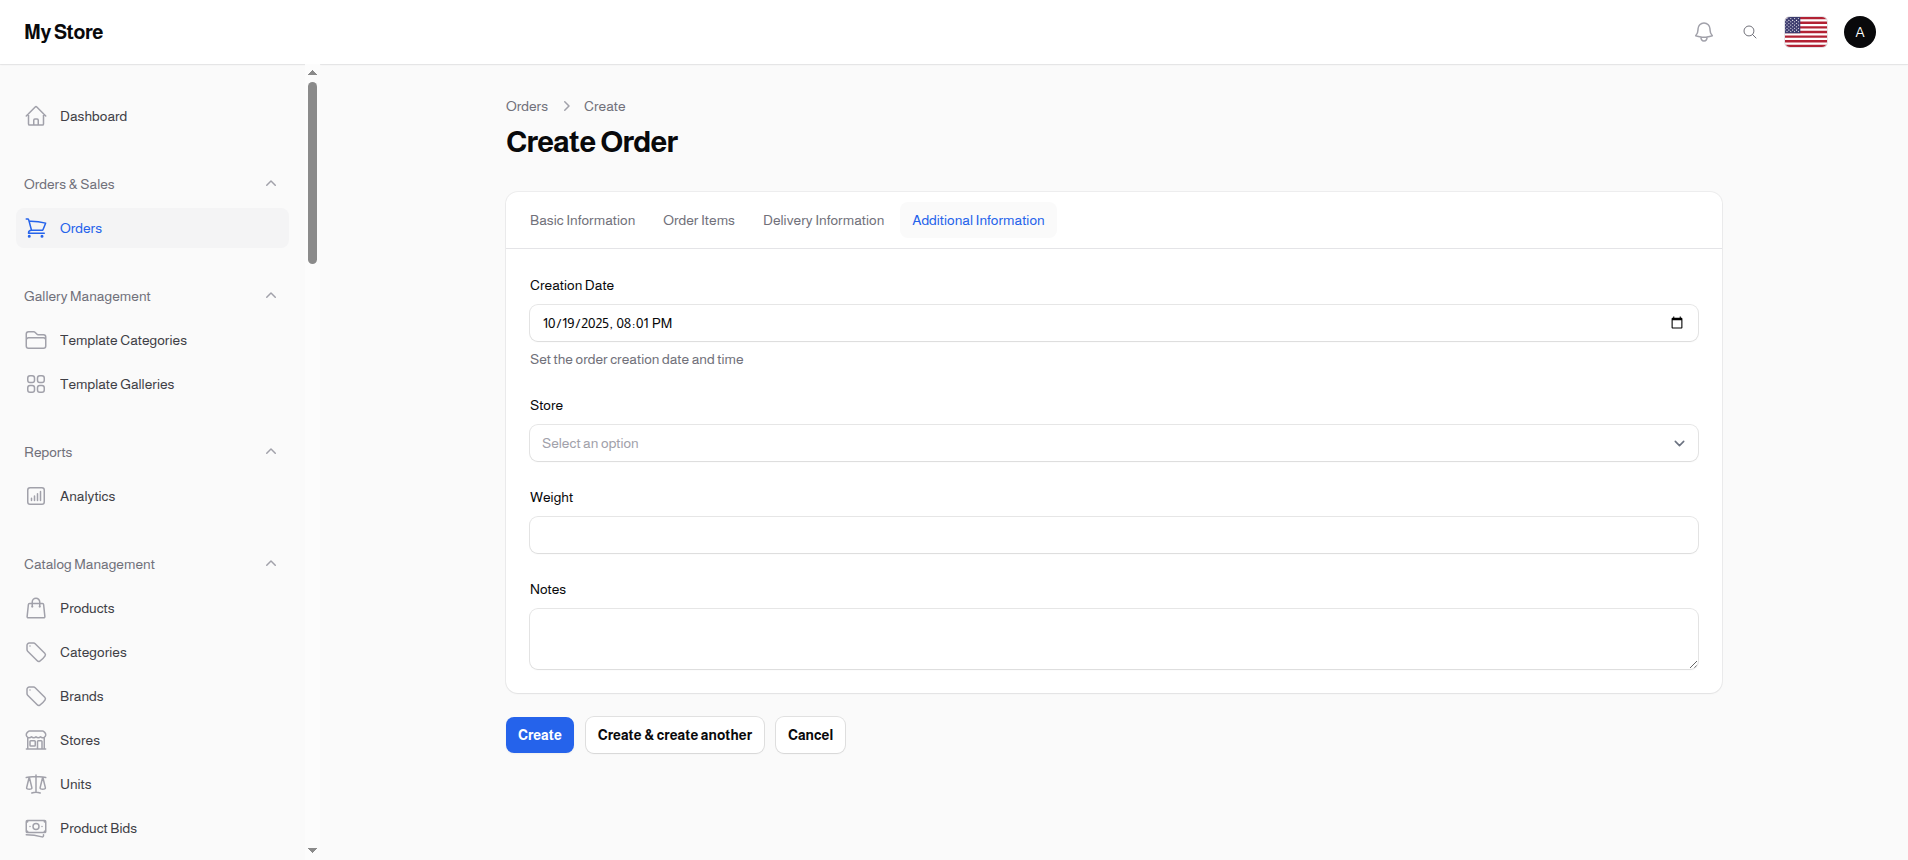
Task: Collapse the Gallery Management section
Action: tap(271, 296)
